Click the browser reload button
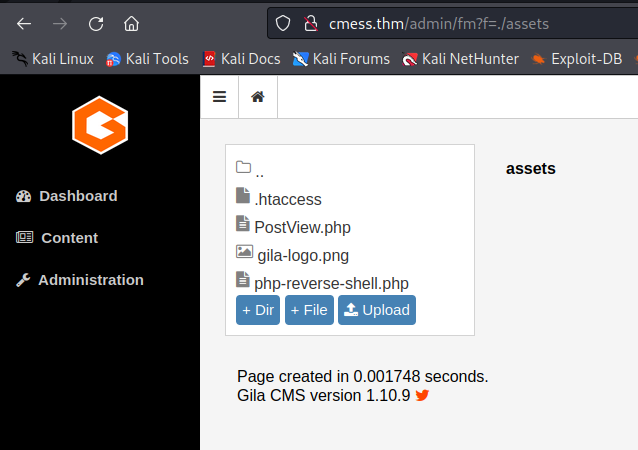 (96, 23)
